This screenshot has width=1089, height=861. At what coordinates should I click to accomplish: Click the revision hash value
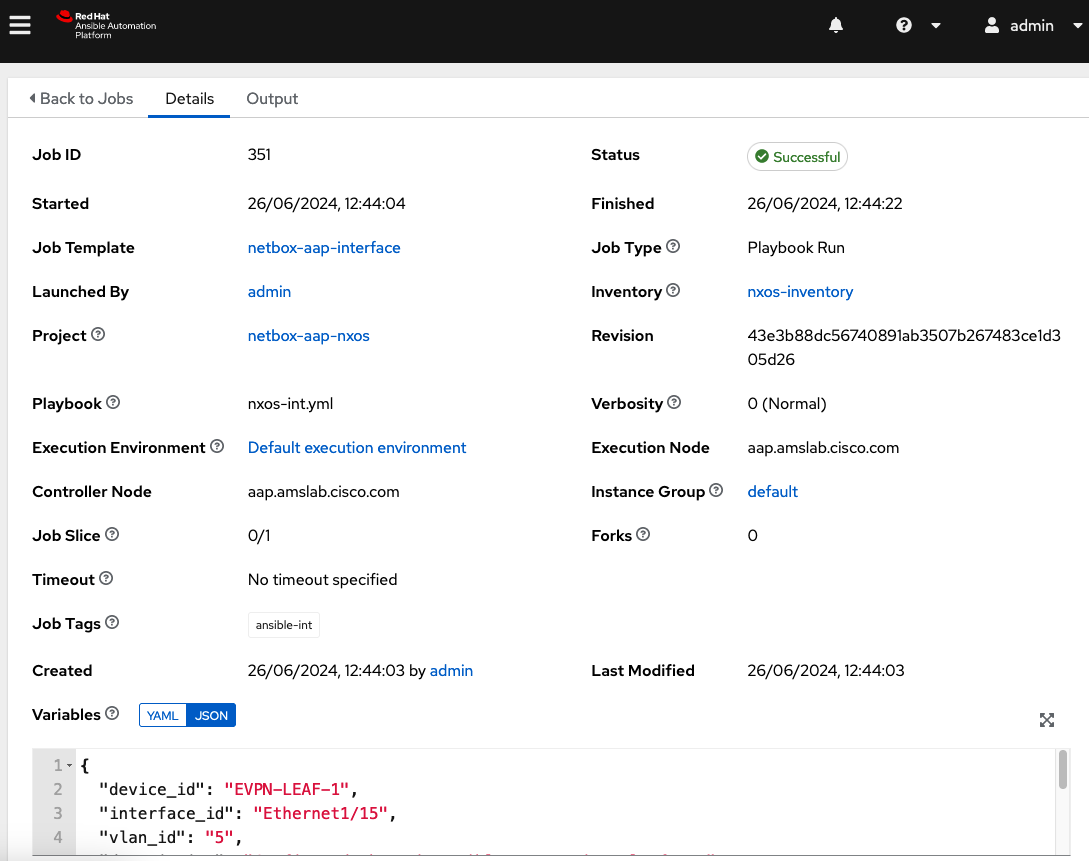click(x=904, y=348)
